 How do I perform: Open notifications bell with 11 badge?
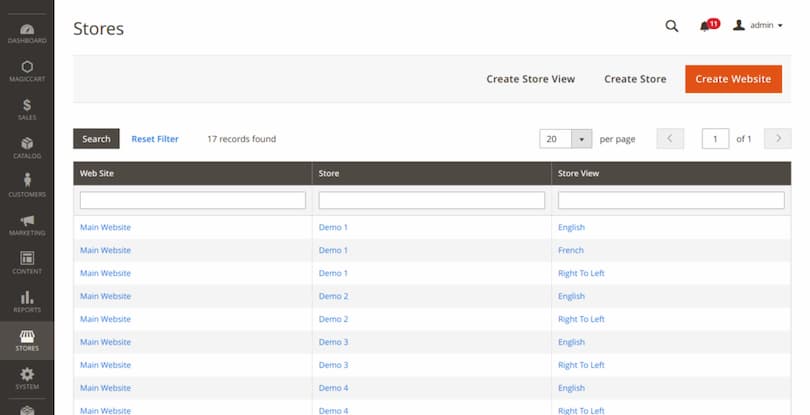[x=708, y=26]
